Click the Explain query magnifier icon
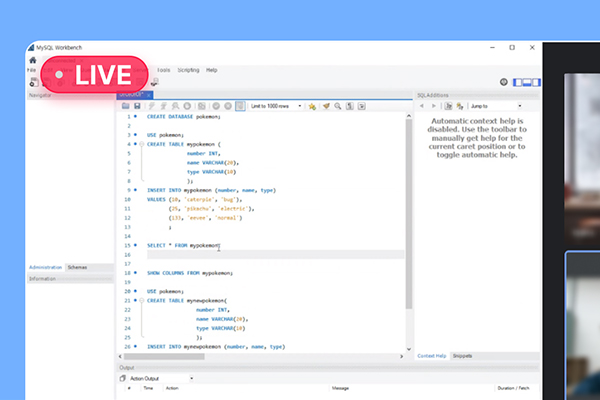600x400 pixels. [x=175, y=106]
